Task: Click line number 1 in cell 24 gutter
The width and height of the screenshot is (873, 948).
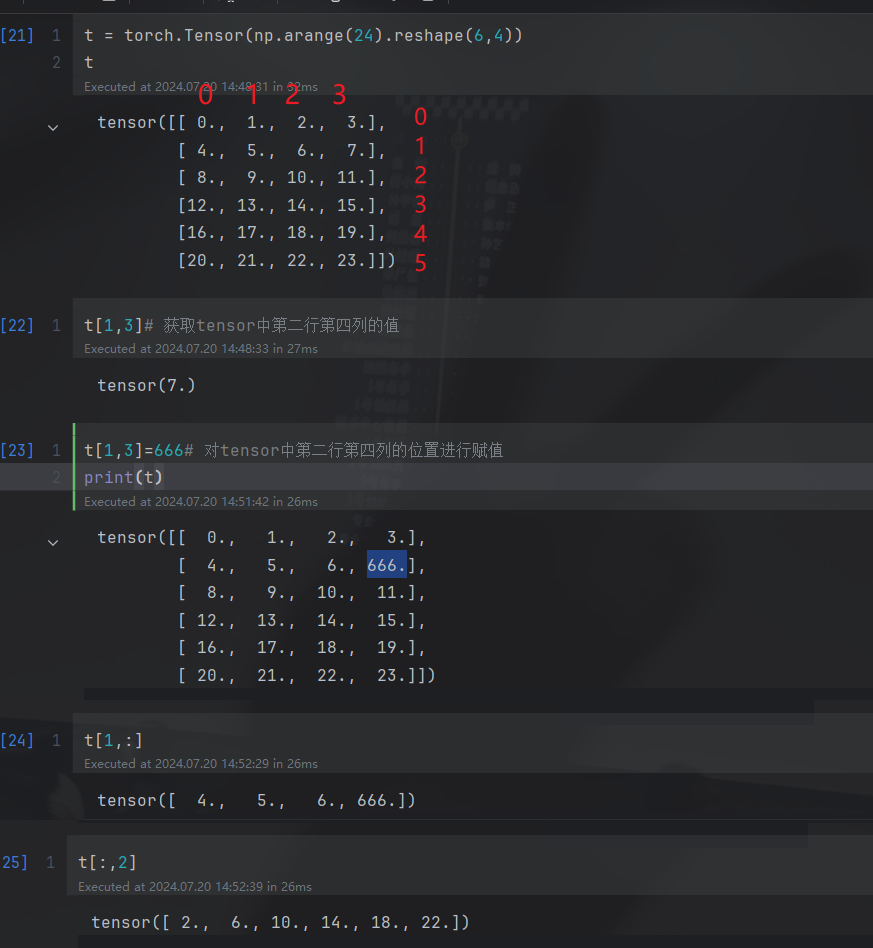Action: (56, 740)
